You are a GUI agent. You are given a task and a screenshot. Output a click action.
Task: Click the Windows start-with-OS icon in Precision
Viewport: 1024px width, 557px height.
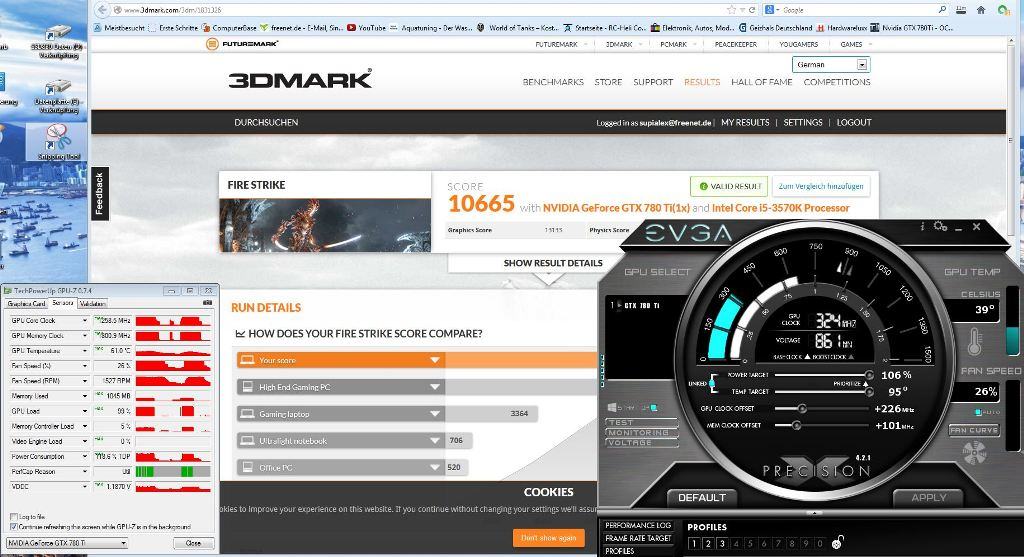tap(612, 407)
